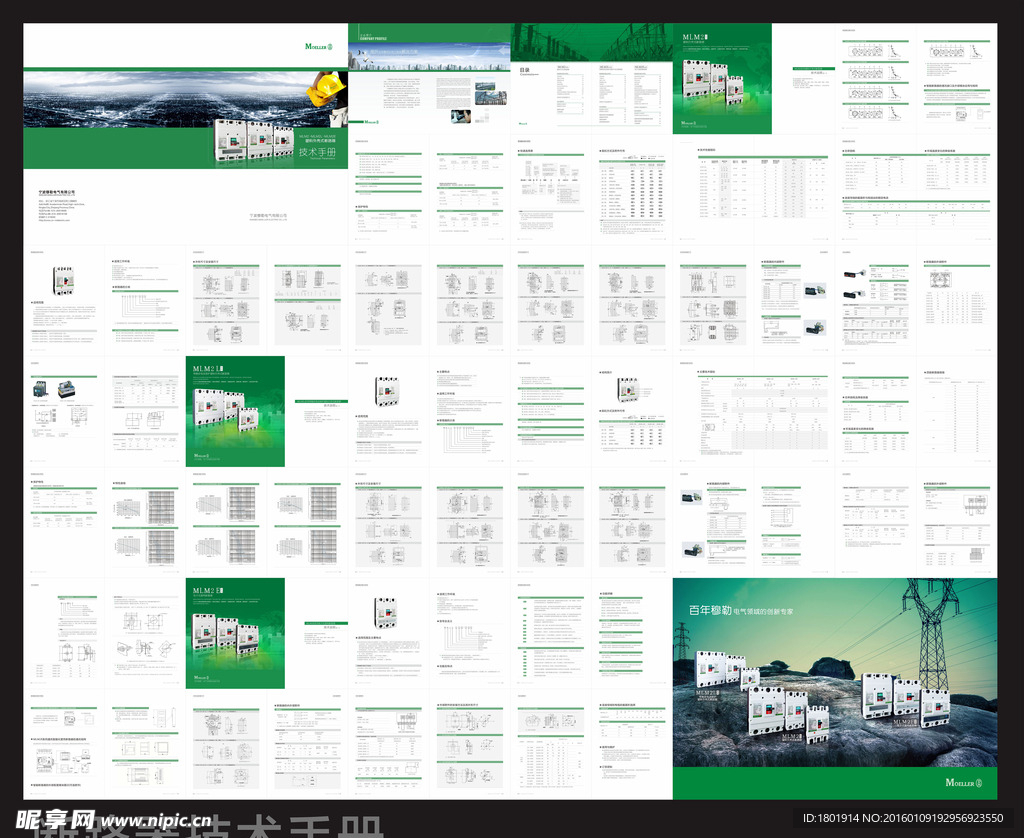Screen dimensions: 1024x838
Task: Click the large transmission tower on the poster
Action: (x=935, y=635)
